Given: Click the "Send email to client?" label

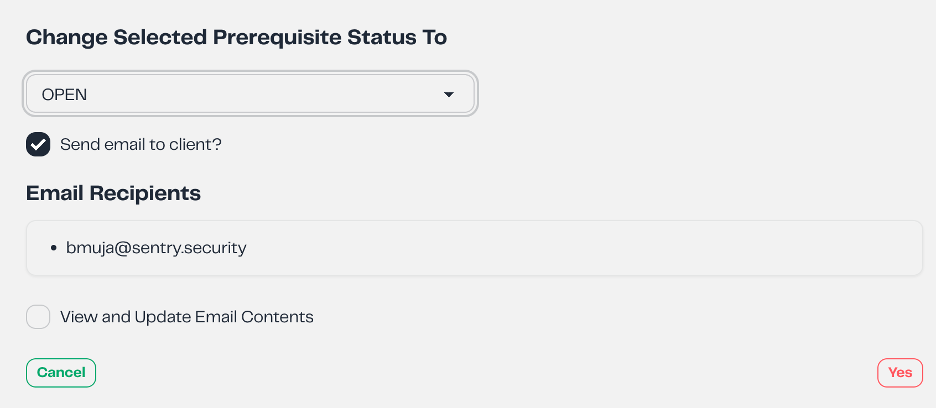Looking at the screenshot, I should point(140,144).
